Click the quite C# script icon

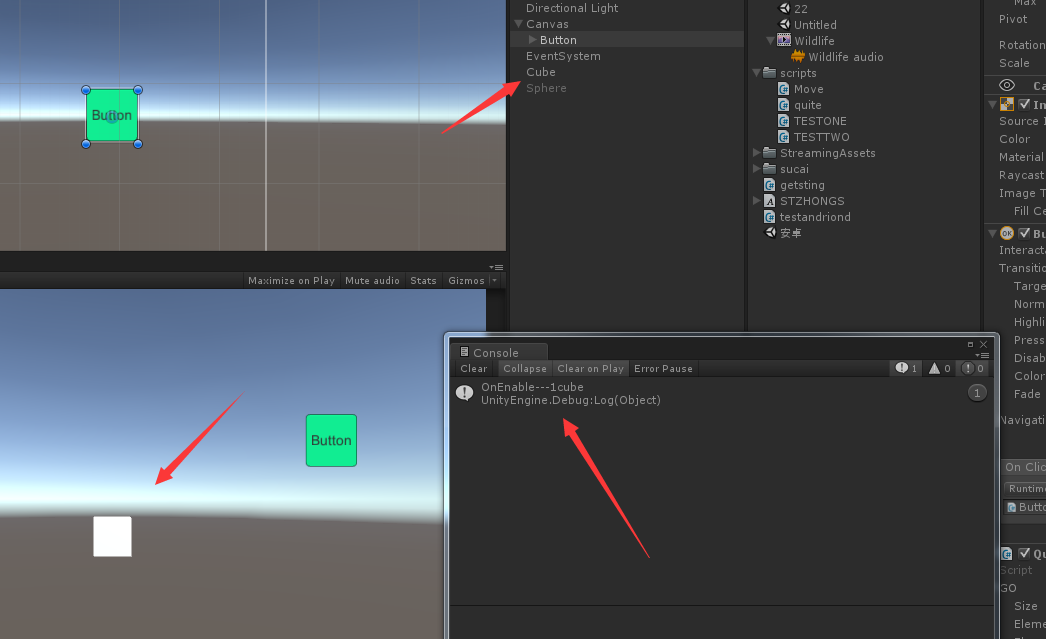click(x=784, y=105)
